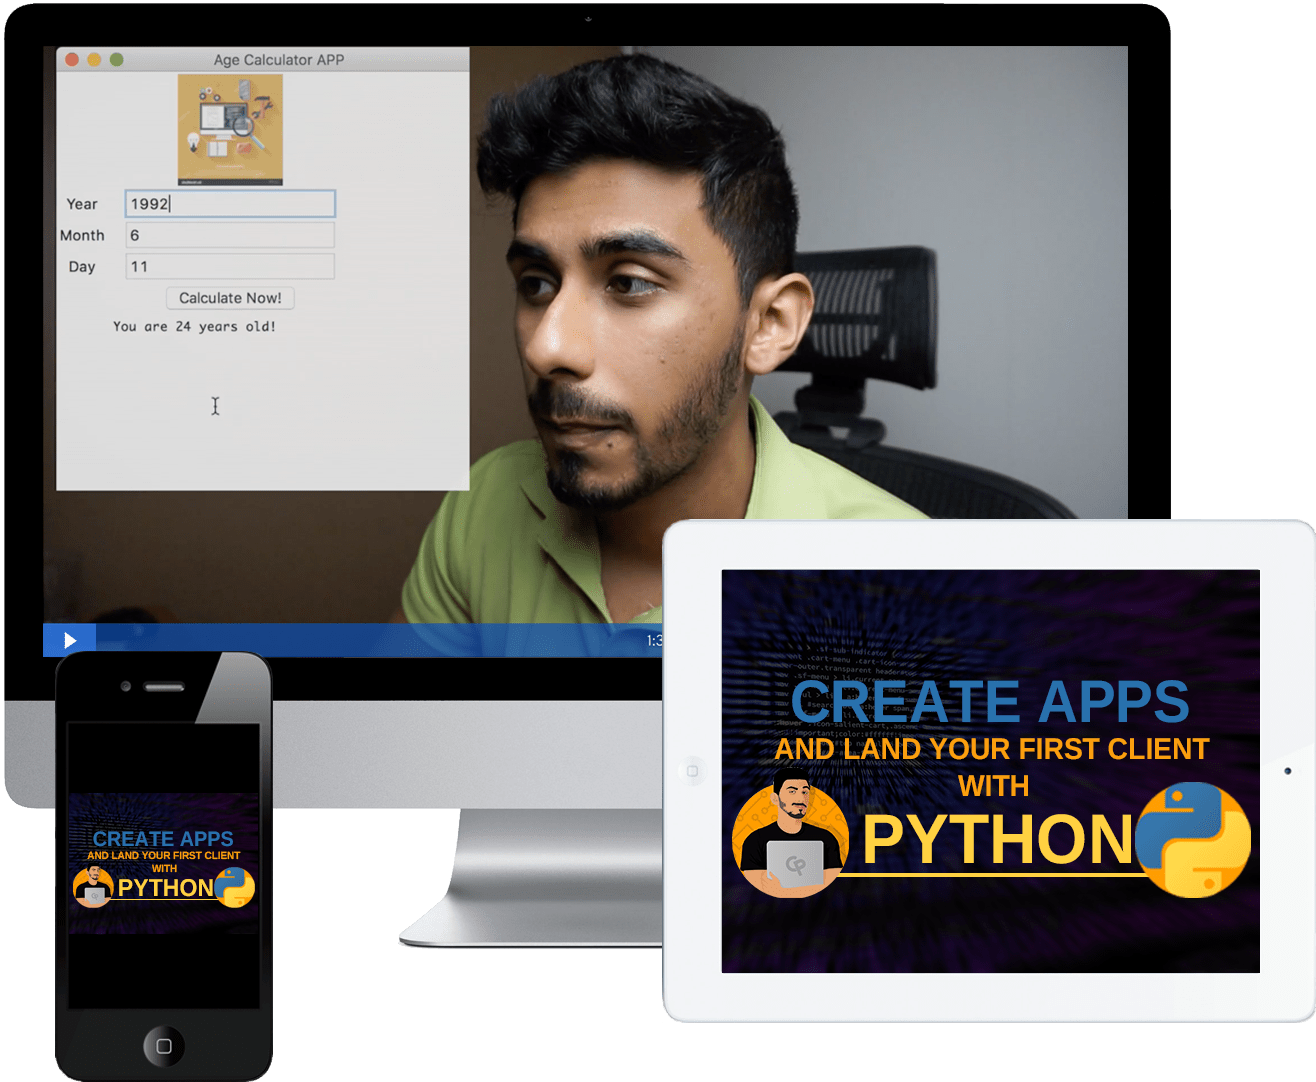Click the 'PYTHON' word on the tablet

997,839
